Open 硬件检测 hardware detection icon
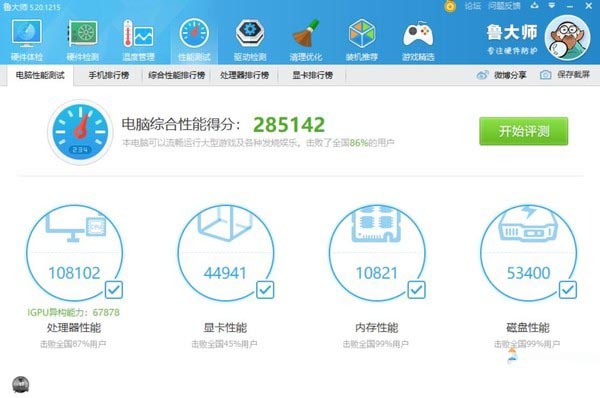This screenshot has width=600, height=398. point(82,34)
